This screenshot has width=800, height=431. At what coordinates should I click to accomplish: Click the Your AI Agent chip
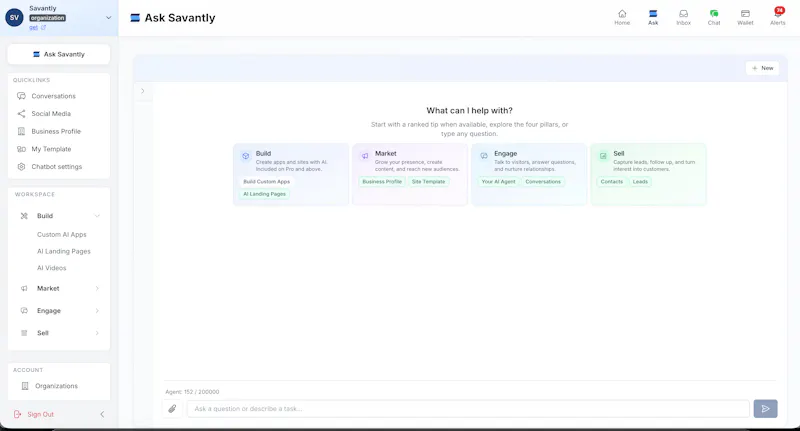point(498,182)
